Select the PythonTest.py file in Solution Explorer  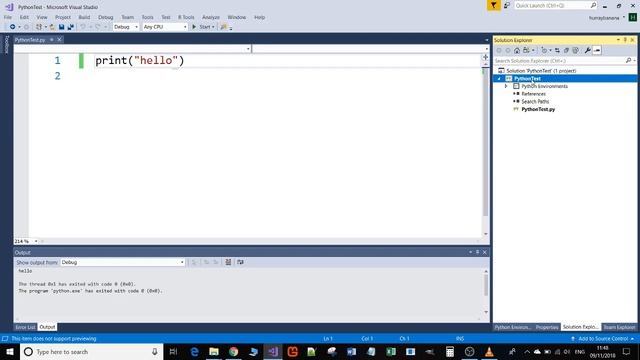538,109
